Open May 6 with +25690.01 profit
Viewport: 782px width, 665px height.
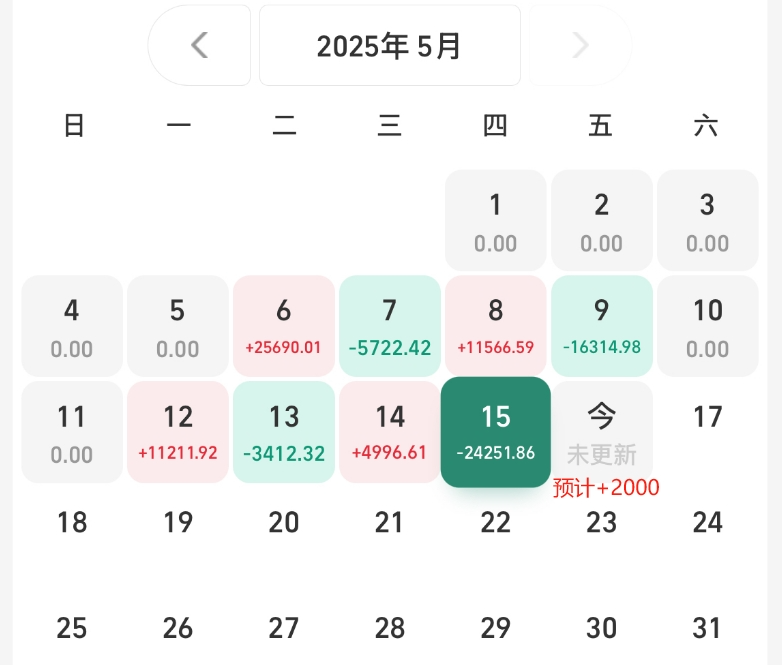pyautogui.click(x=284, y=326)
